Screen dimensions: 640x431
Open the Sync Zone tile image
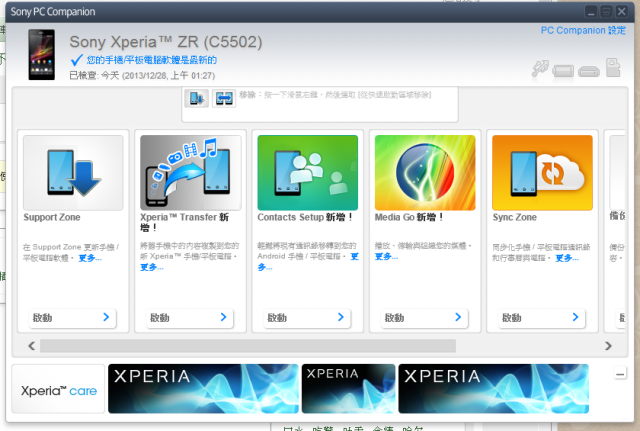(542, 173)
